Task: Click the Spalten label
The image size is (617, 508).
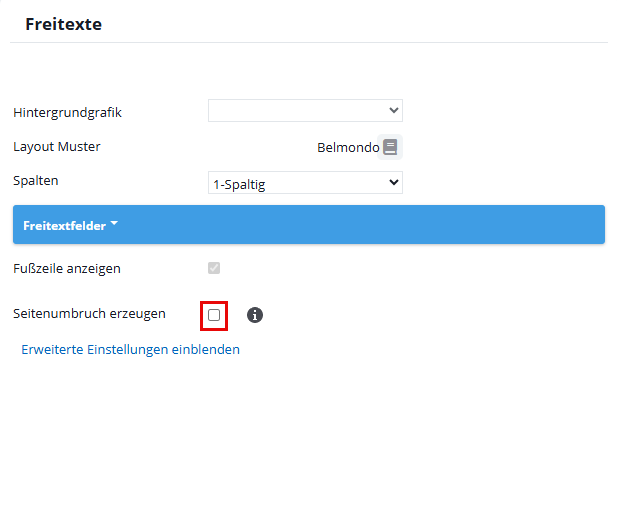Action: 36,181
